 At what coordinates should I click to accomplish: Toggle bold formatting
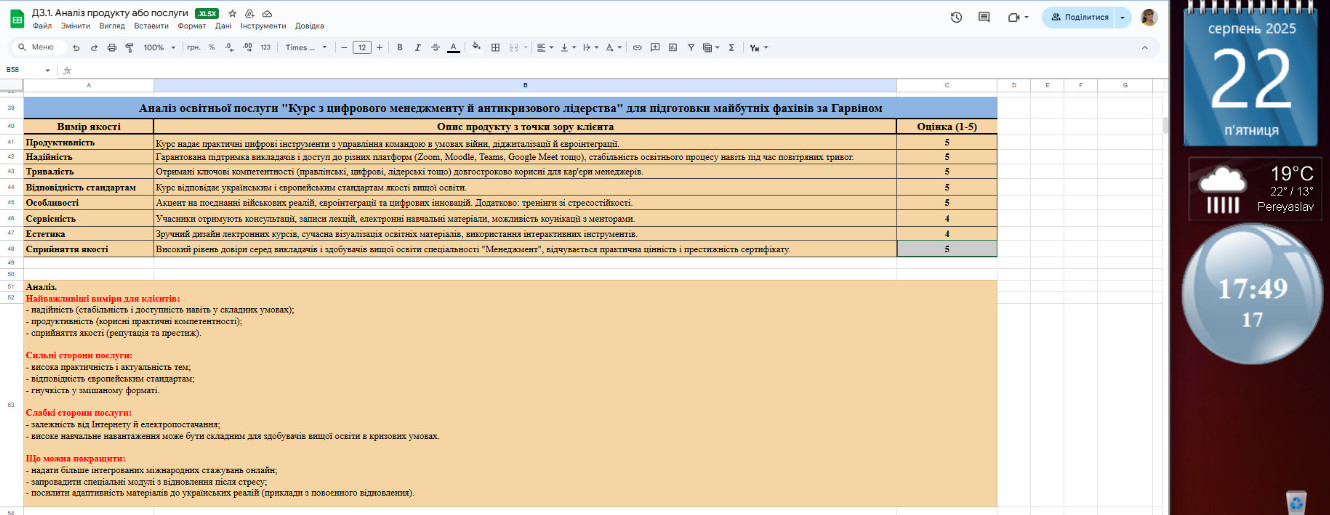click(x=400, y=47)
